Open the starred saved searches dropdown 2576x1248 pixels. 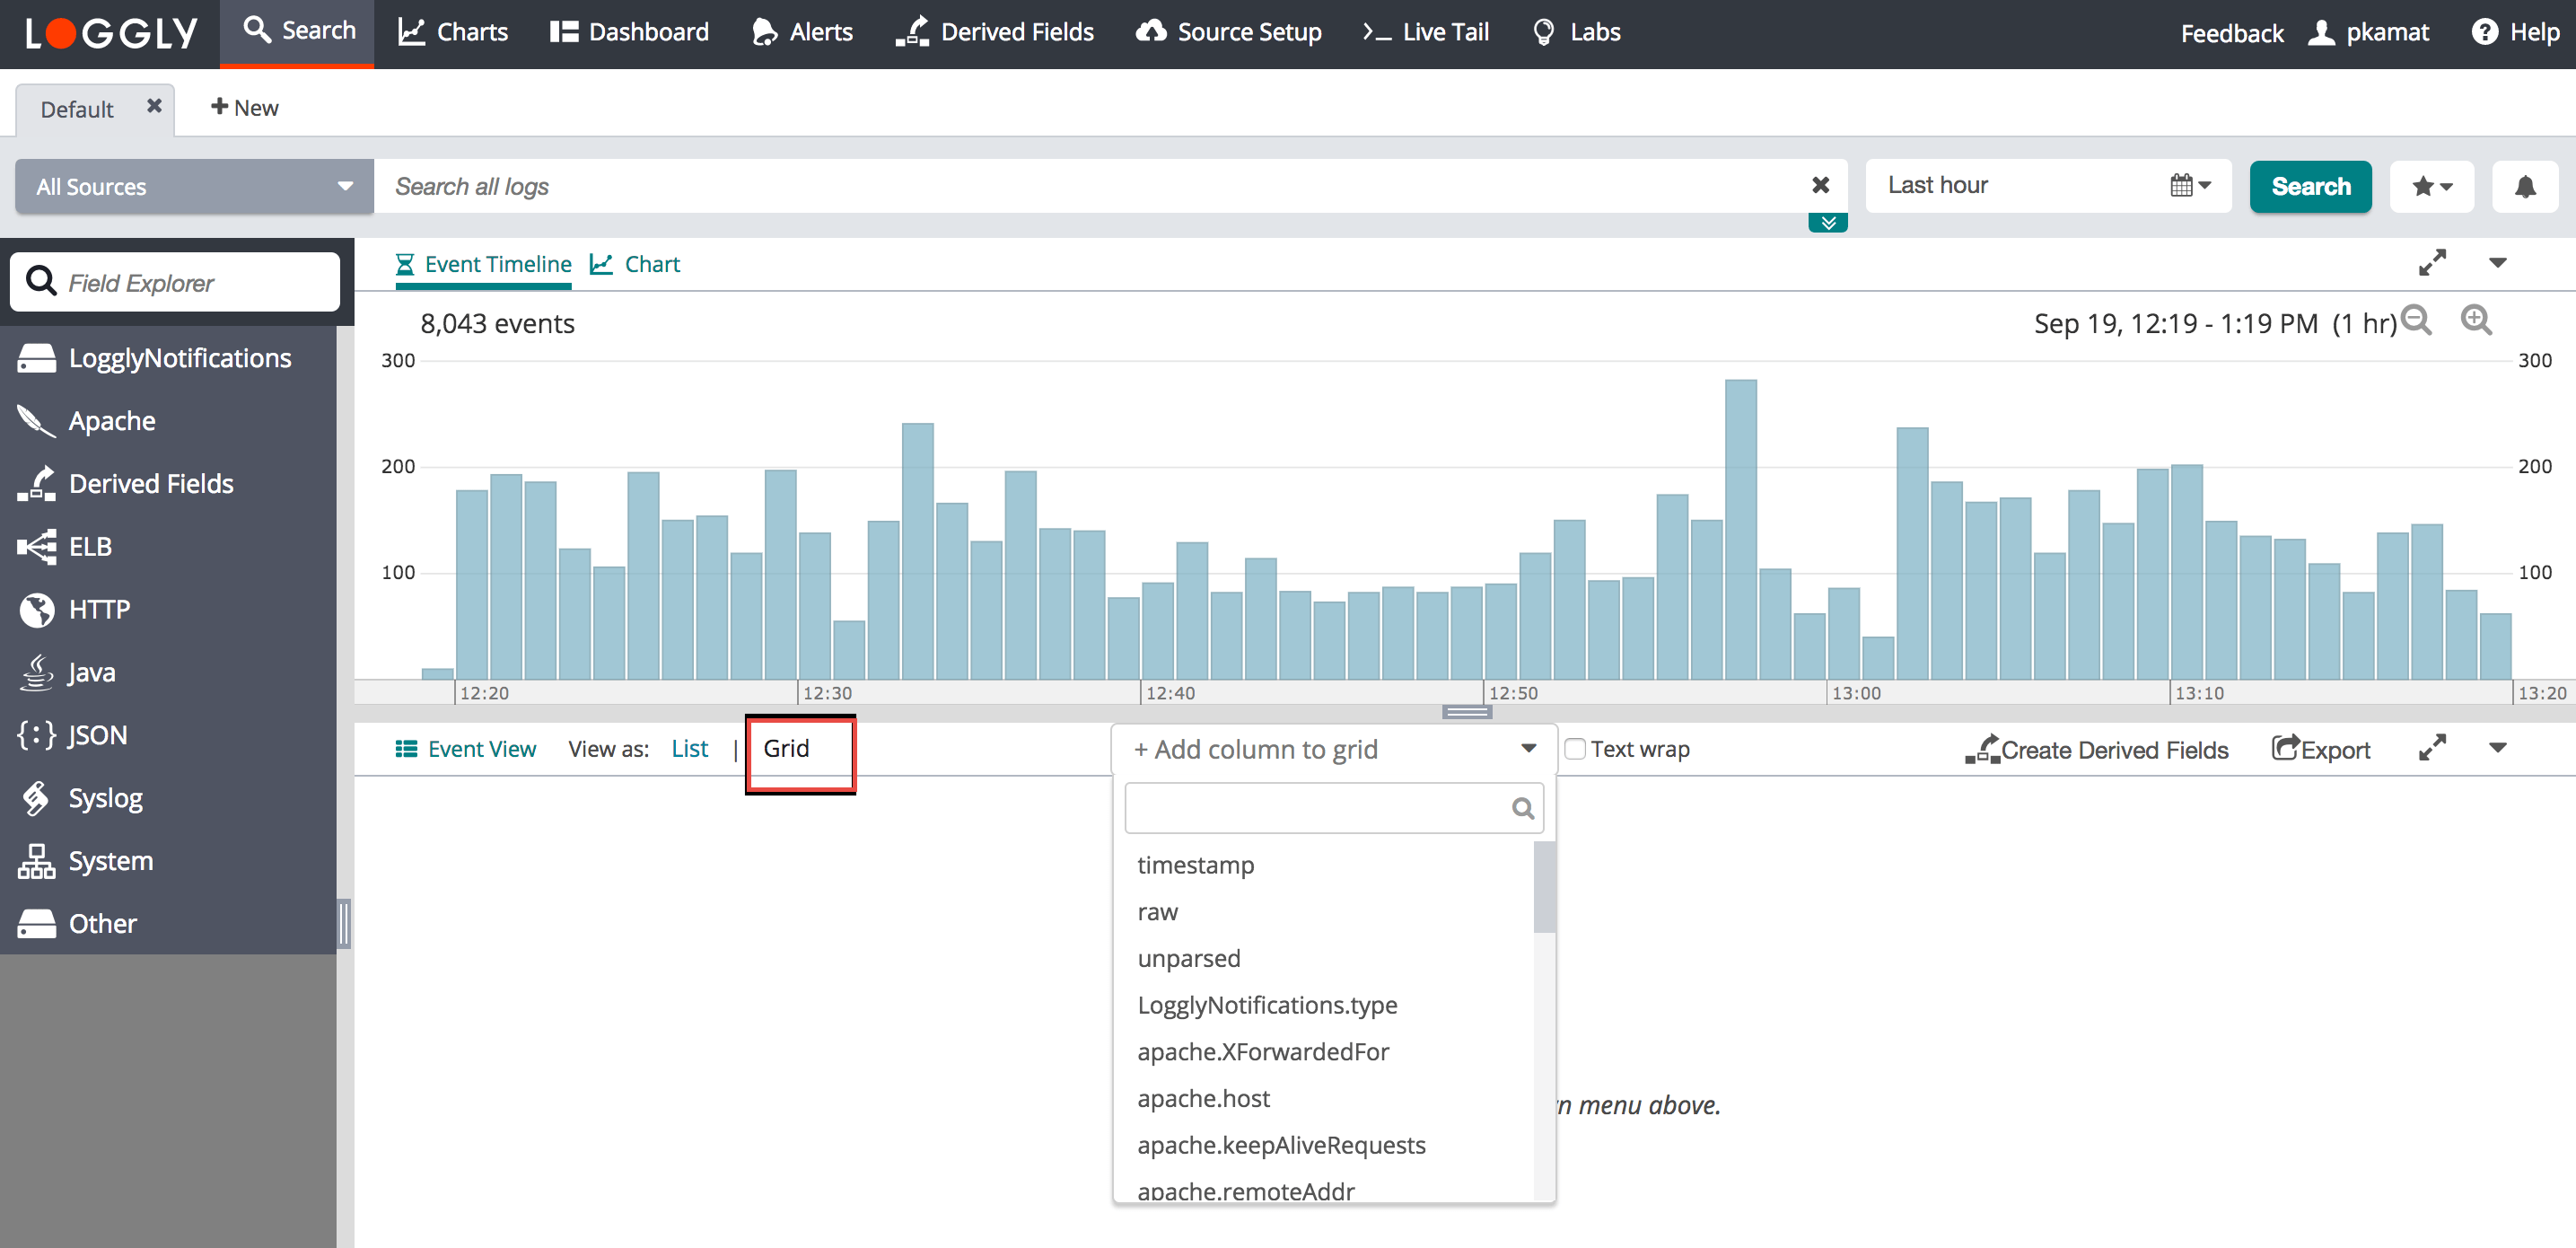[x=2431, y=187]
